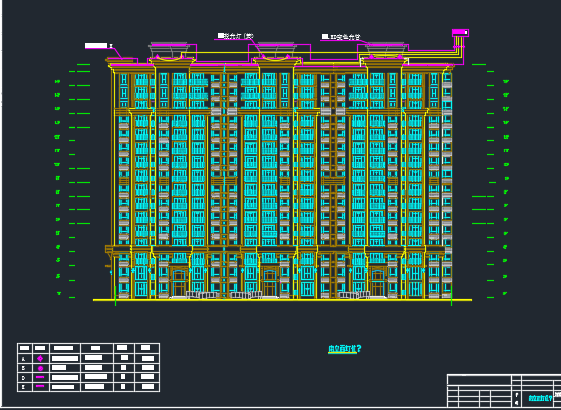The height and width of the screenshot is (410, 561).
Task: Click the letter D cell in legend table
Action: (24, 377)
